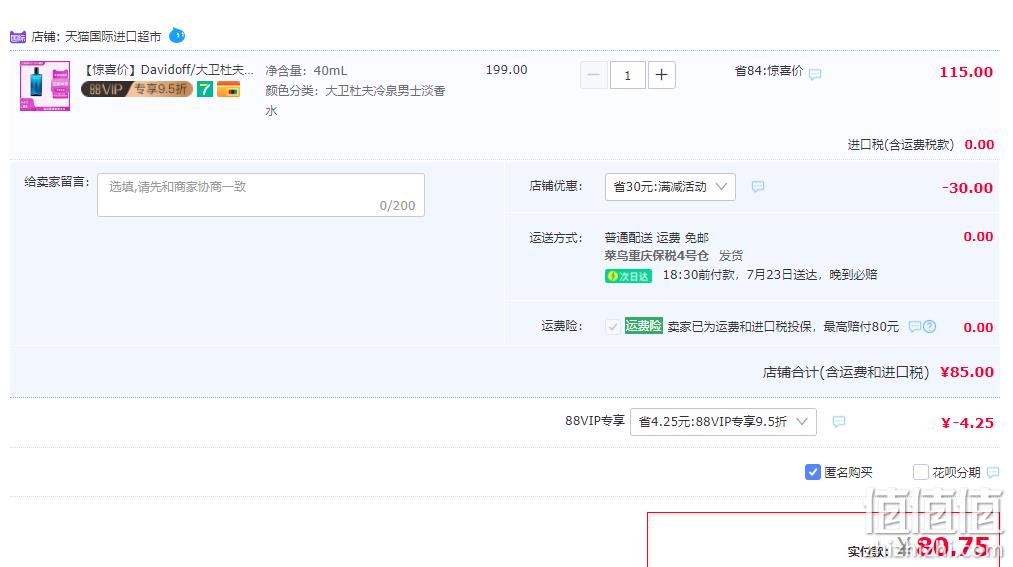Click the 进口税(含运费税款) label
1013x567 pixels.
pos(901,145)
